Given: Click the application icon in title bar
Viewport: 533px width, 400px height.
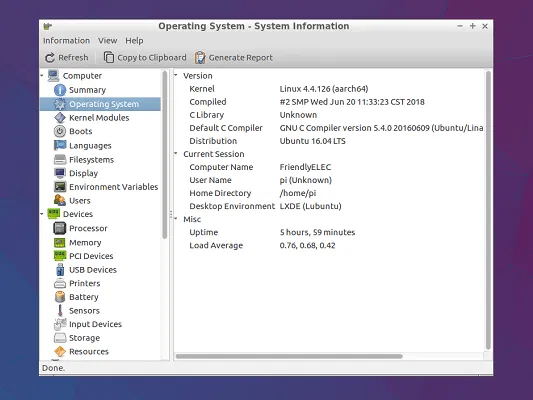Looking at the screenshot, I should click(x=47, y=26).
